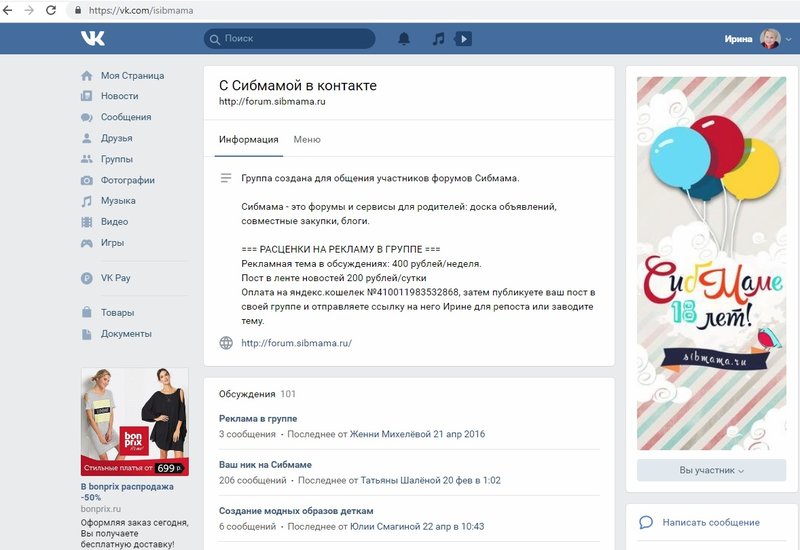Expand the Ирина profile menu

755,39
